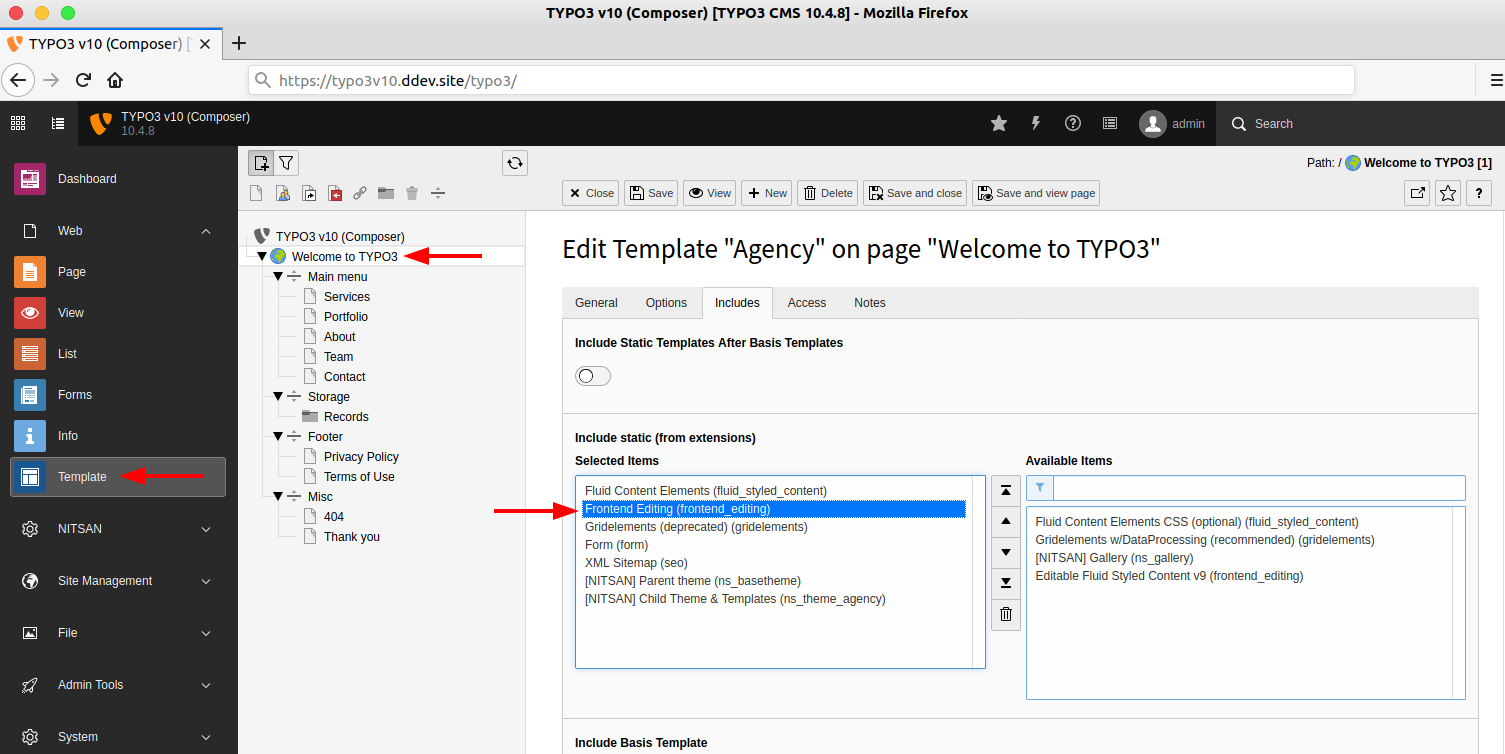Bookmark this page with the star button
The height and width of the screenshot is (754, 1505).
[x=1448, y=193]
